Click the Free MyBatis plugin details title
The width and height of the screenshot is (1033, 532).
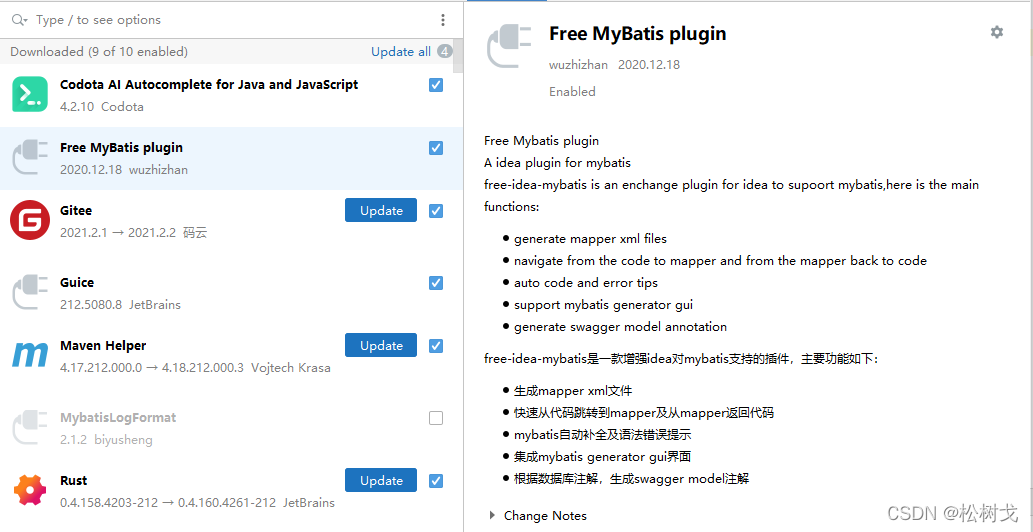(x=638, y=34)
